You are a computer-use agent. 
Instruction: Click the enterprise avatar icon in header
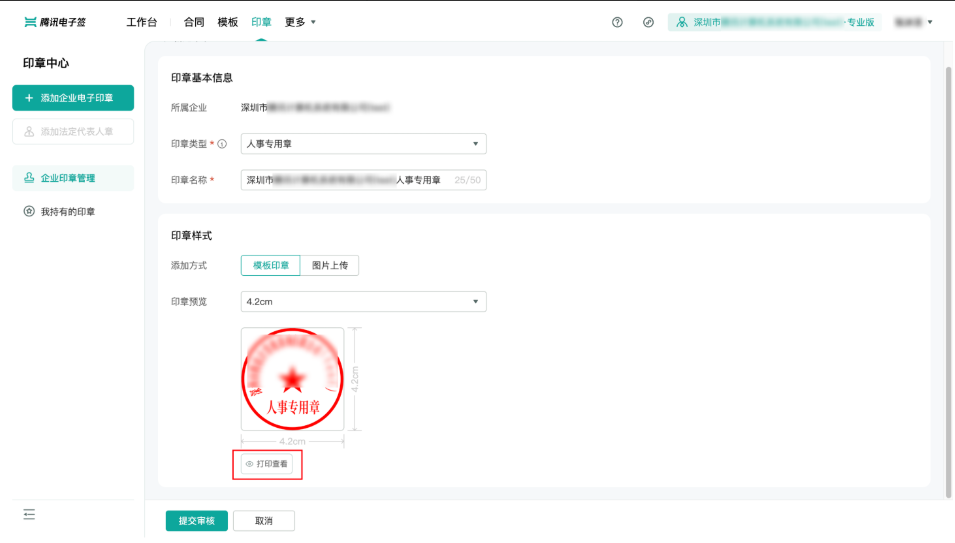[681, 22]
